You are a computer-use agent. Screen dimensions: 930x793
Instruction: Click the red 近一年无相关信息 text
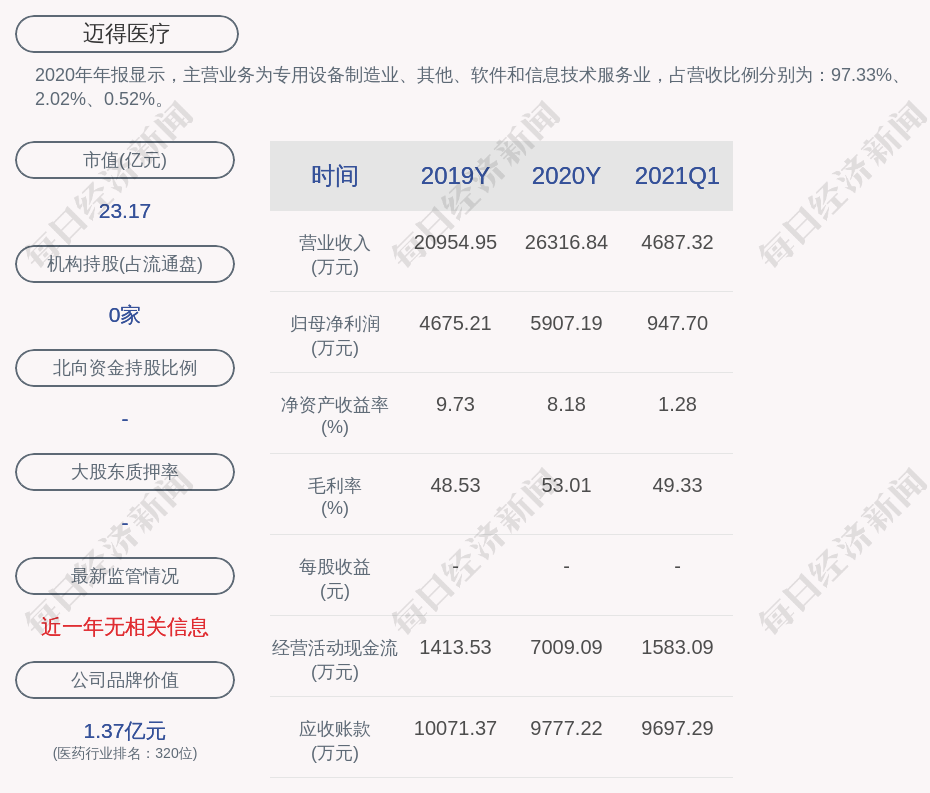point(125,627)
